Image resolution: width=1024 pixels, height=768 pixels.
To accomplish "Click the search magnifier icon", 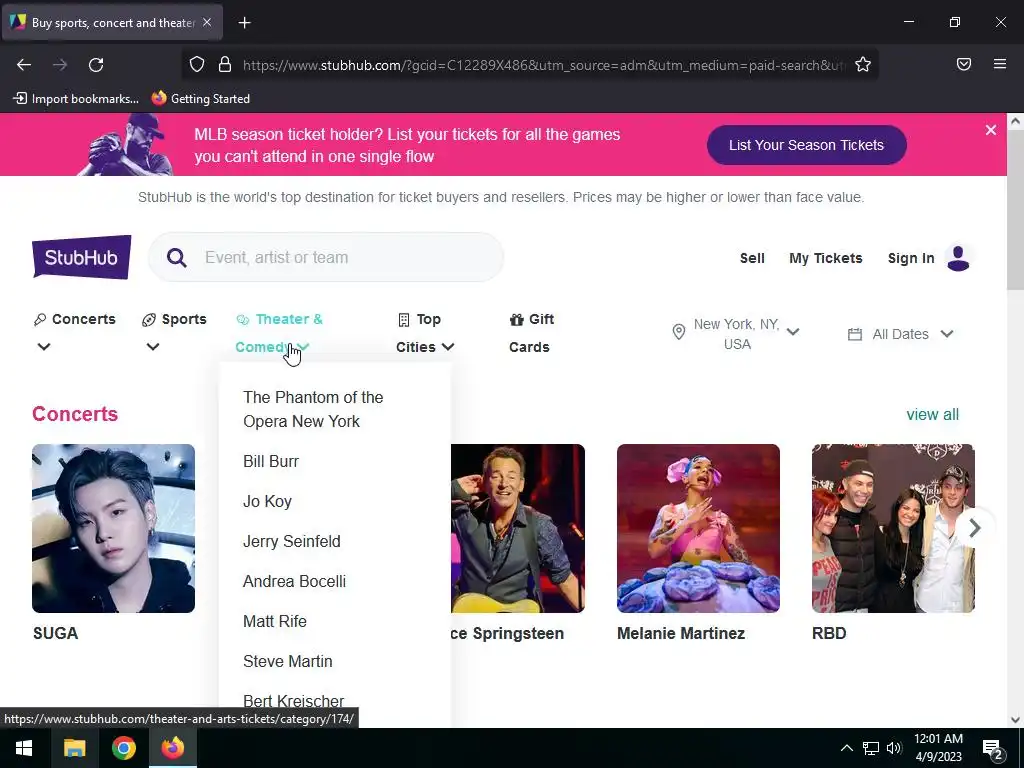I will pos(176,257).
